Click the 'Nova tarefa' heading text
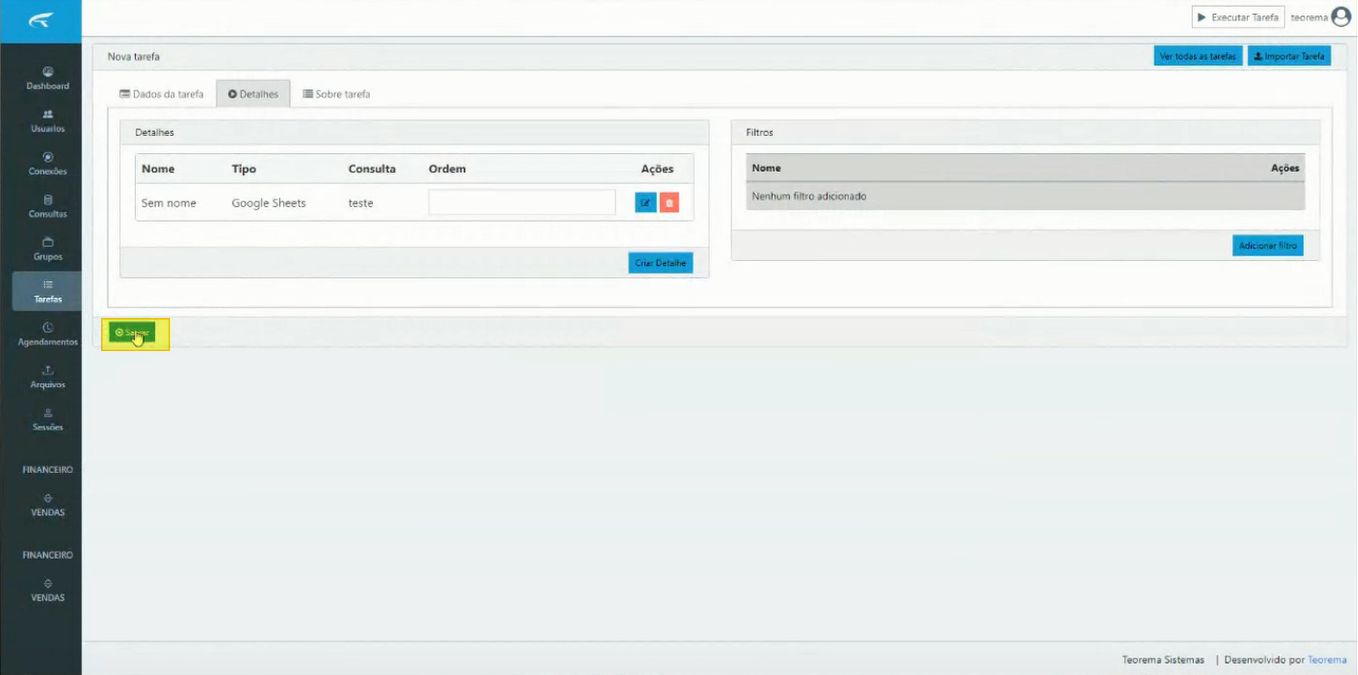Screen dimensions: 1358x675 [134, 57]
